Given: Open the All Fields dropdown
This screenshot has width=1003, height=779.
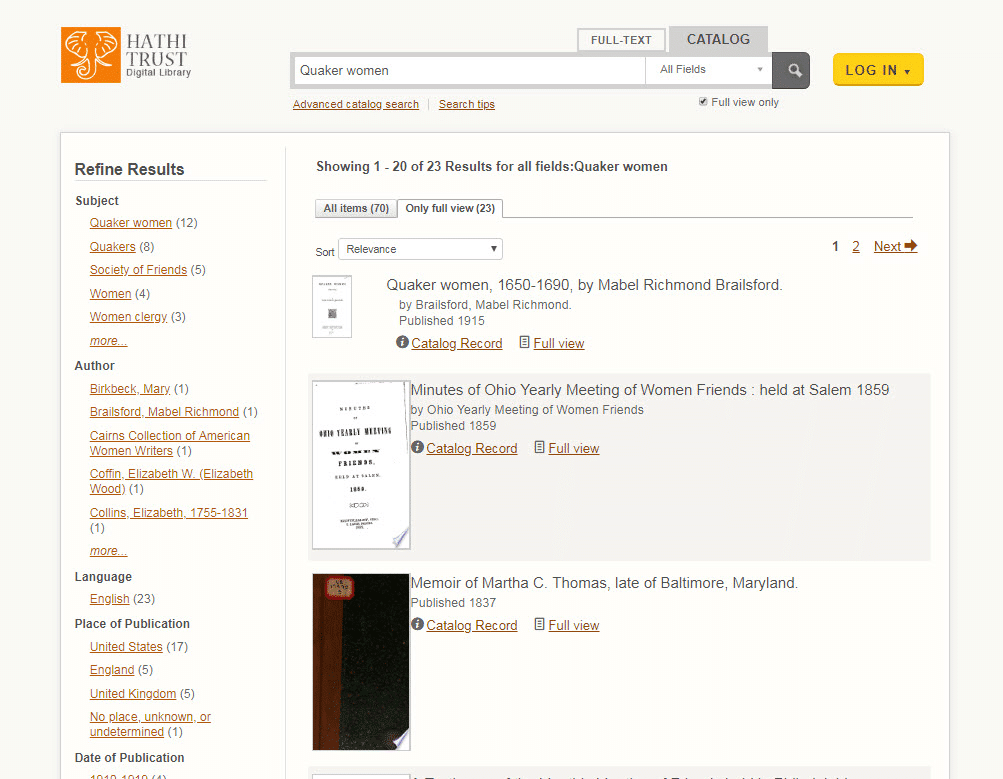Looking at the screenshot, I should tap(709, 70).
